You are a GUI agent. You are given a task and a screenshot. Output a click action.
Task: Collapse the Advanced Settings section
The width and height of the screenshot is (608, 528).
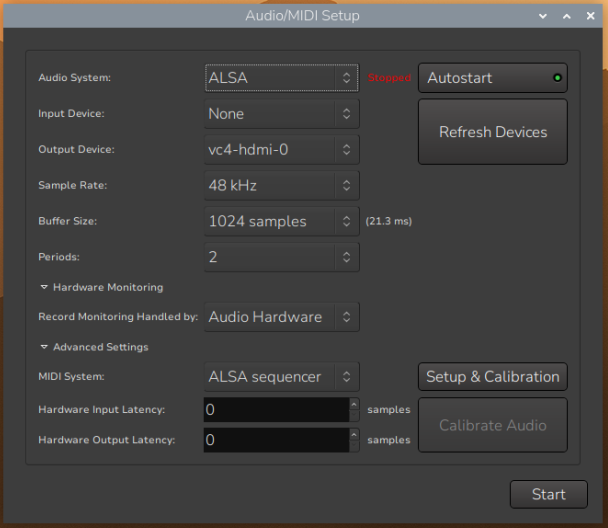pos(45,347)
